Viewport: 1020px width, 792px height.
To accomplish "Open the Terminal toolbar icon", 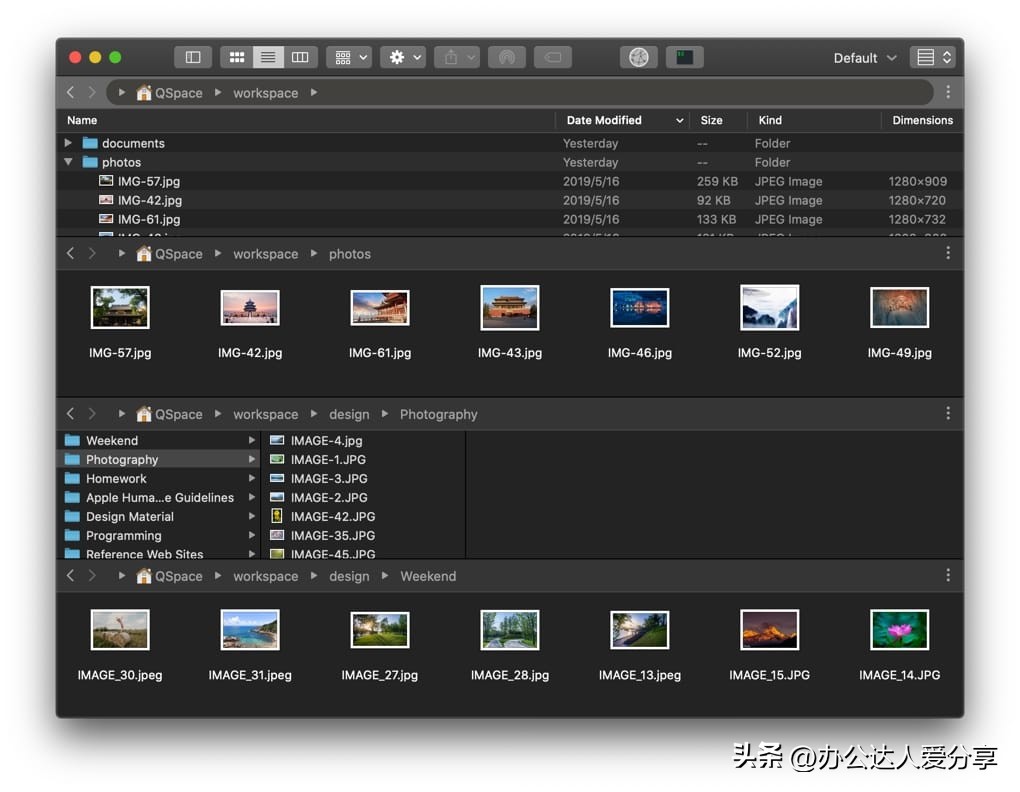I will [685, 58].
